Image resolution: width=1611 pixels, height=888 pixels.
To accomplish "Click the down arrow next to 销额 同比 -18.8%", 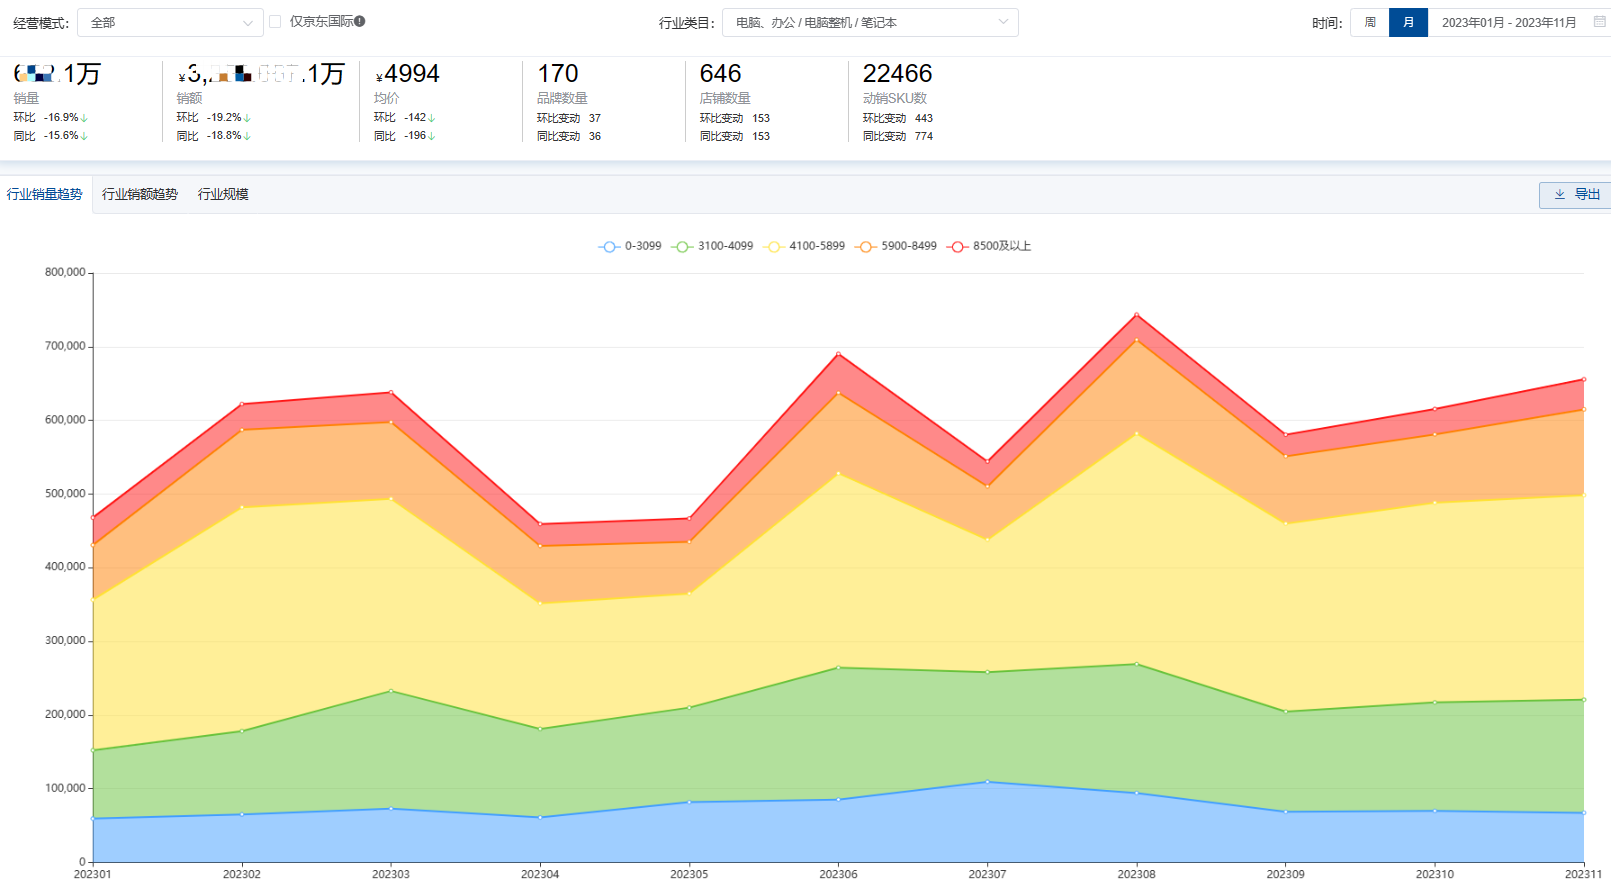I will (x=247, y=136).
